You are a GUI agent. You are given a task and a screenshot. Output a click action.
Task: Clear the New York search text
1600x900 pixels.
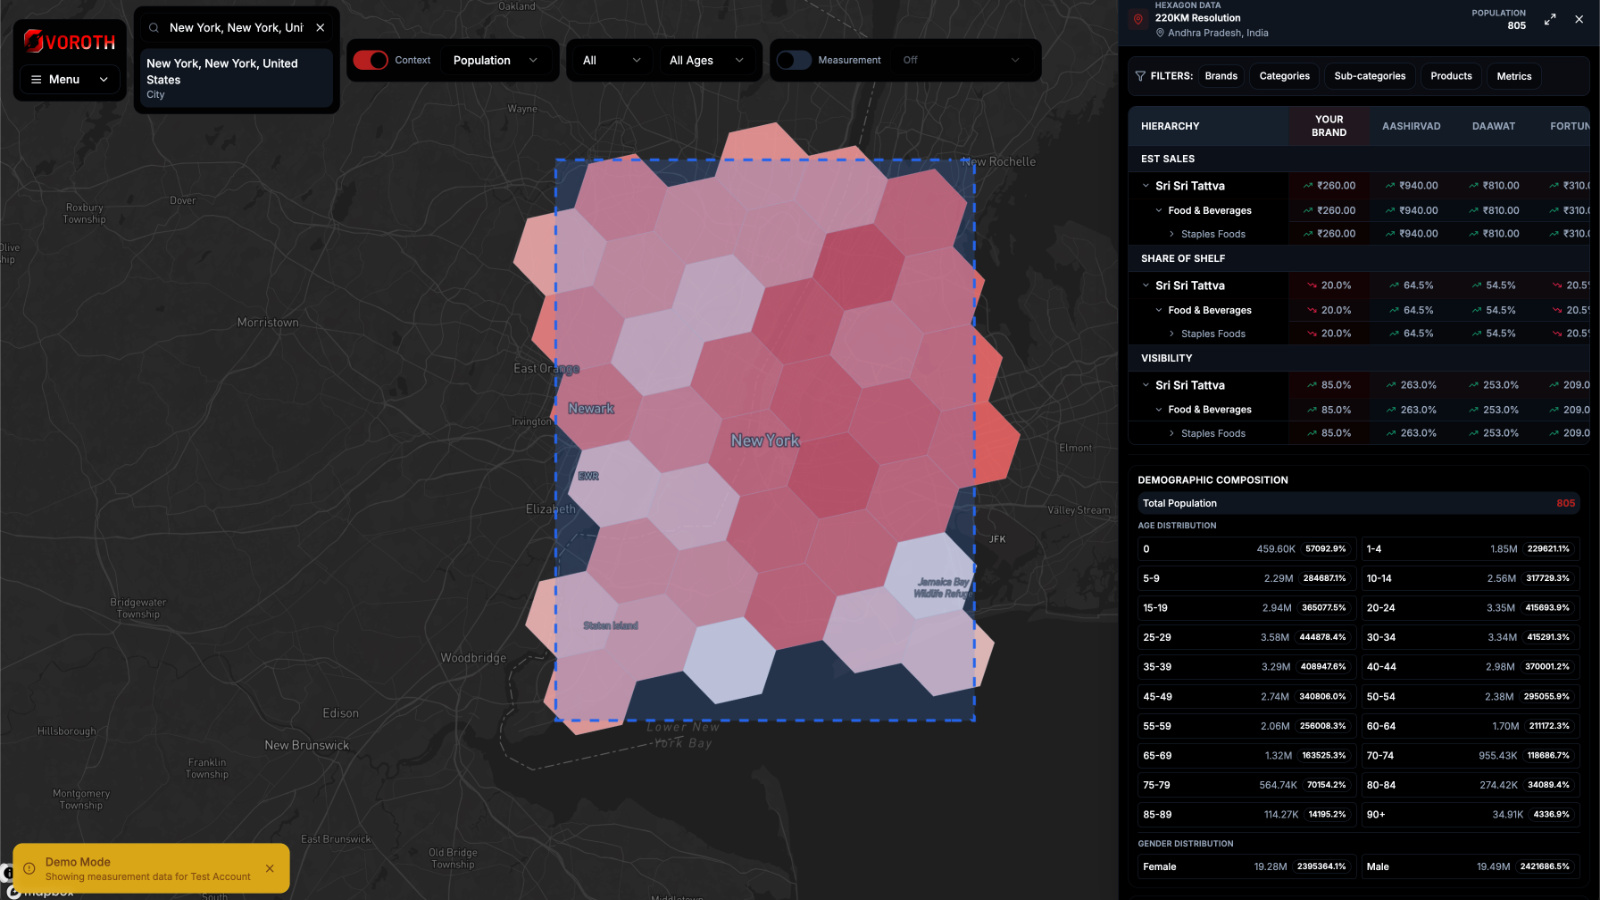click(x=320, y=28)
